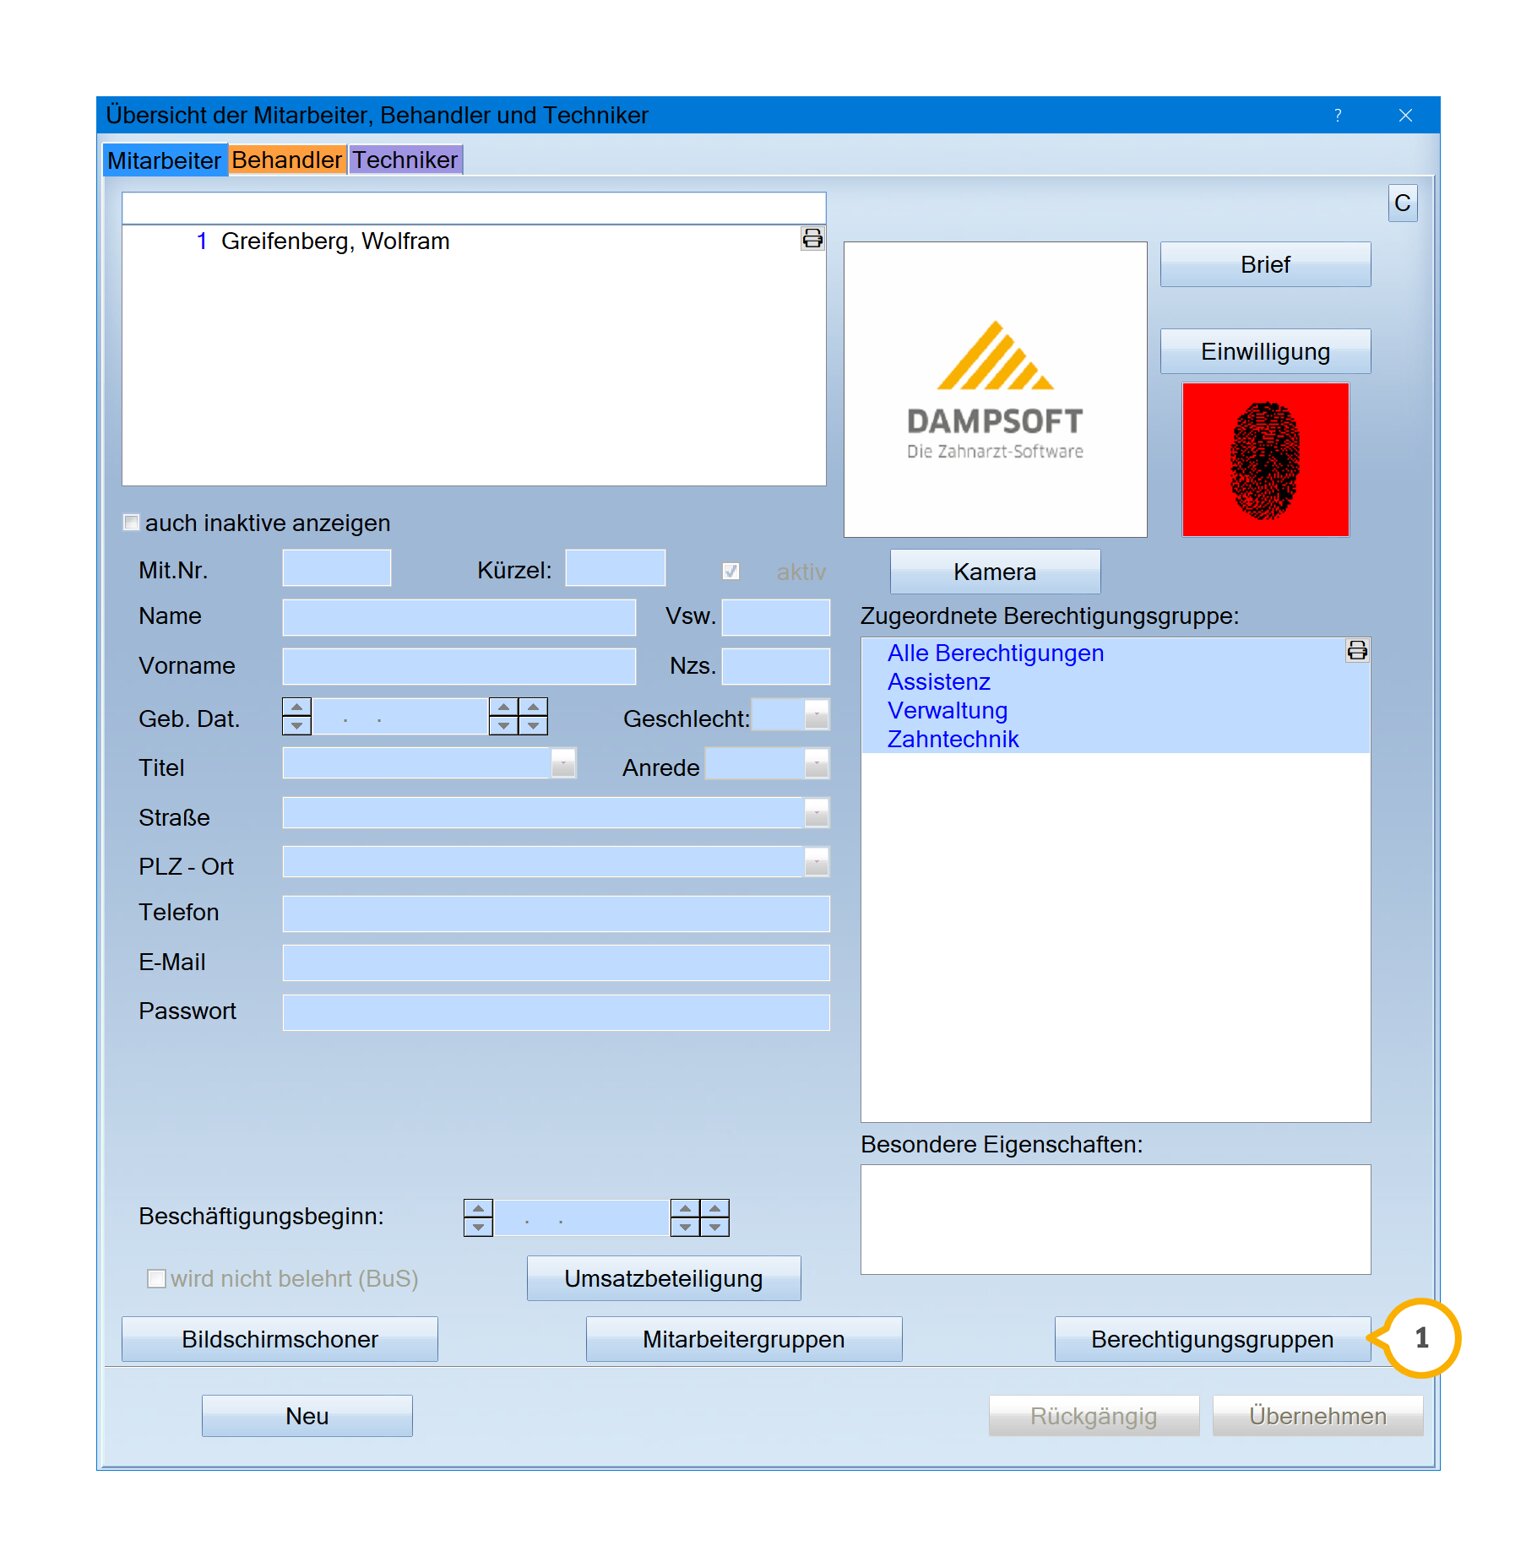Select the 'Assistenz' group
This screenshot has height=1567, width=1537.
(x=939, y=682)
